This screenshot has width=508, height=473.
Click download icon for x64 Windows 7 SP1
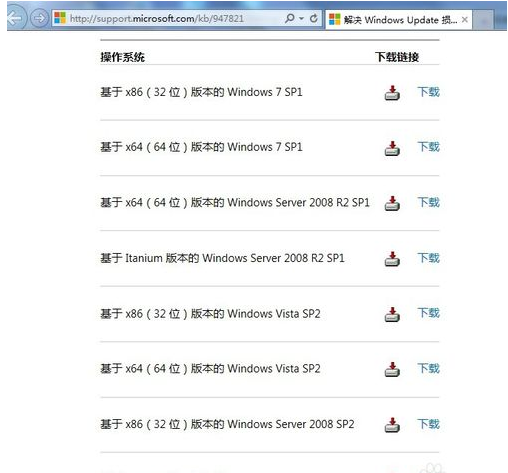(392, 148)
